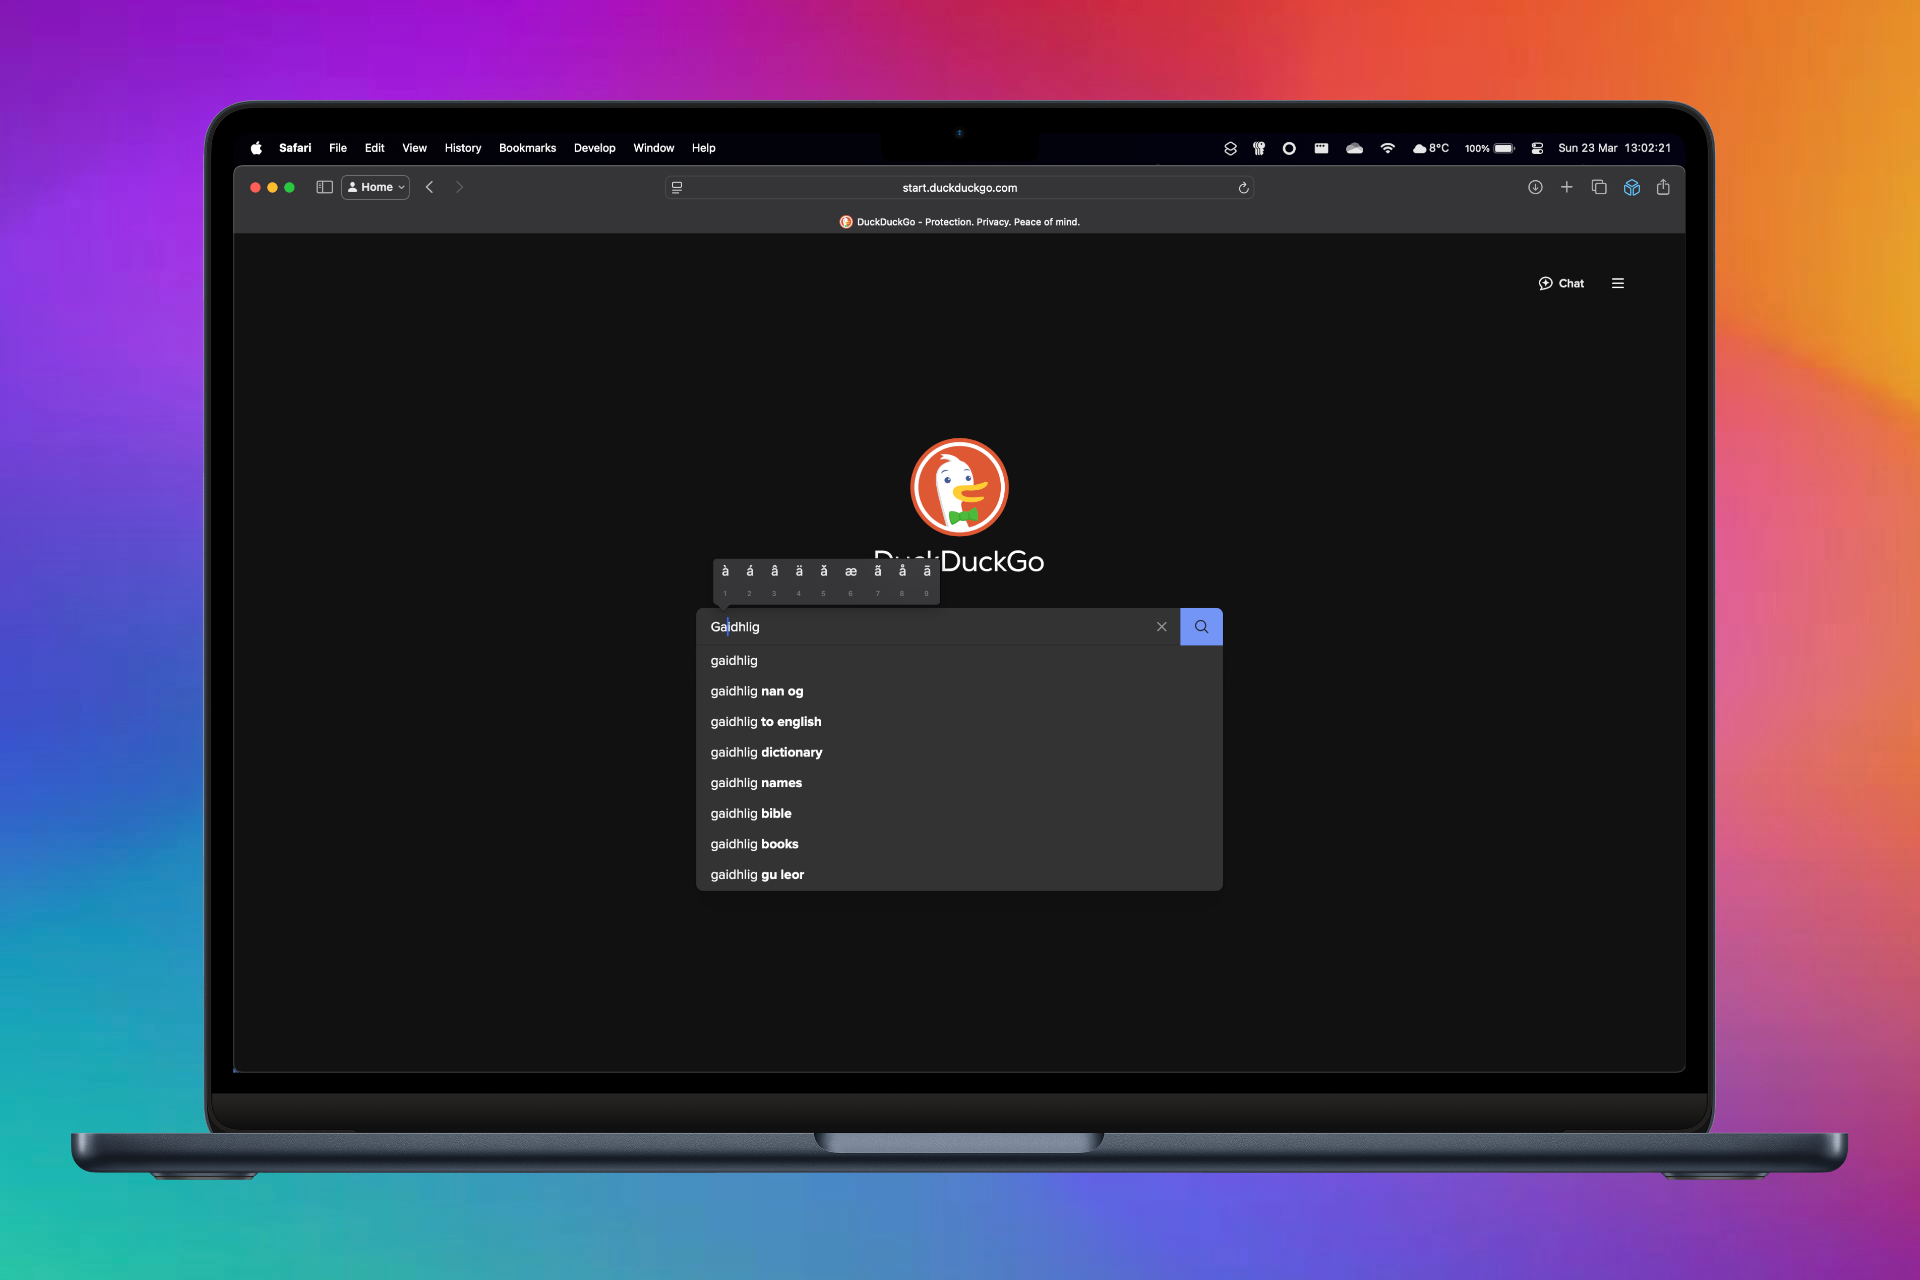
Task: Open the File menu
Action: pyautogui.click(x=338, y=148)
